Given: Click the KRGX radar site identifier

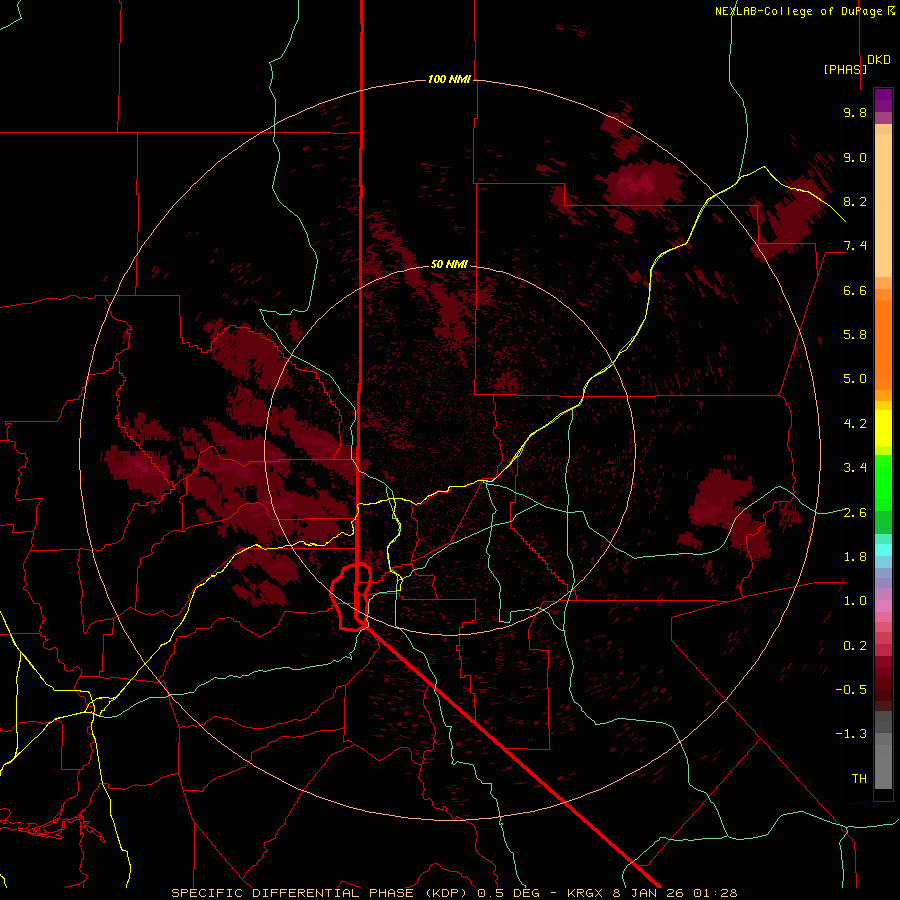Looking at the screenshot, I should (585, 893).
